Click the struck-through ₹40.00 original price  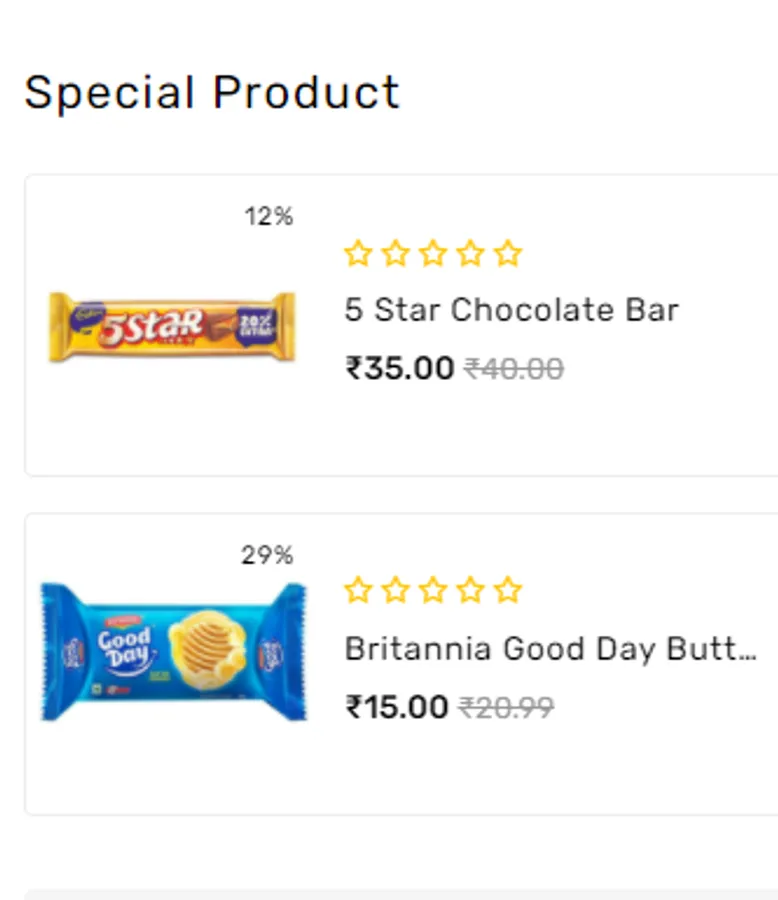pos(514,369)
